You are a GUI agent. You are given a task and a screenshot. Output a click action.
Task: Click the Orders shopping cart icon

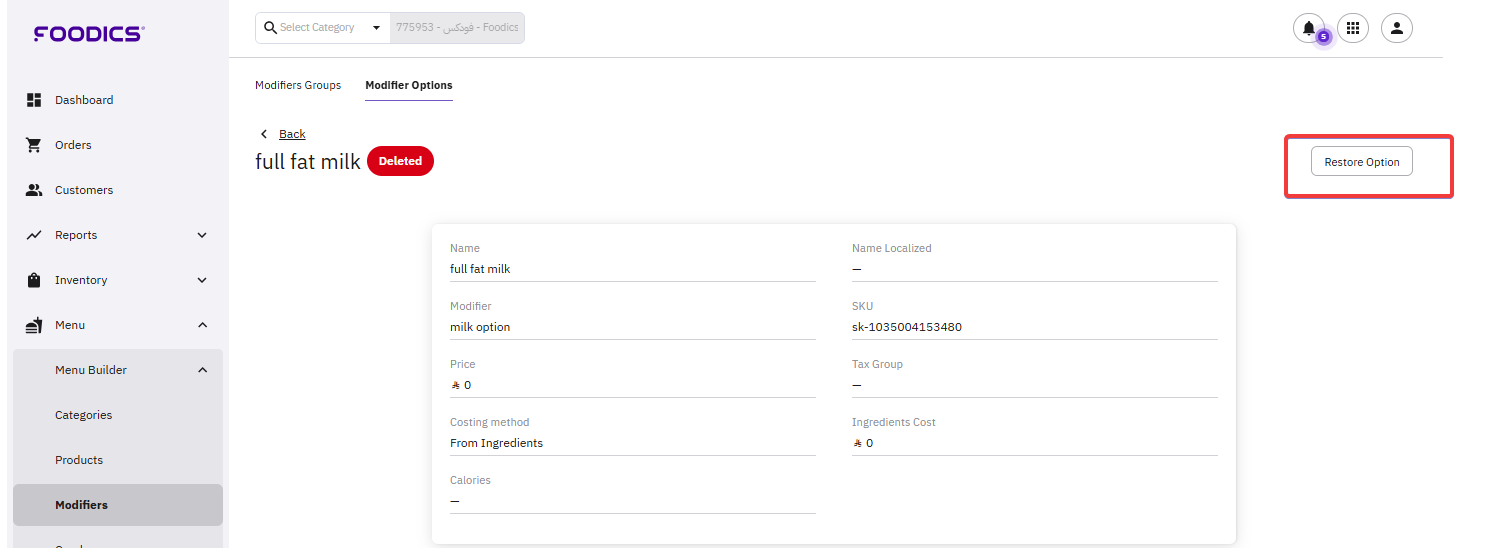coord(34,145)
